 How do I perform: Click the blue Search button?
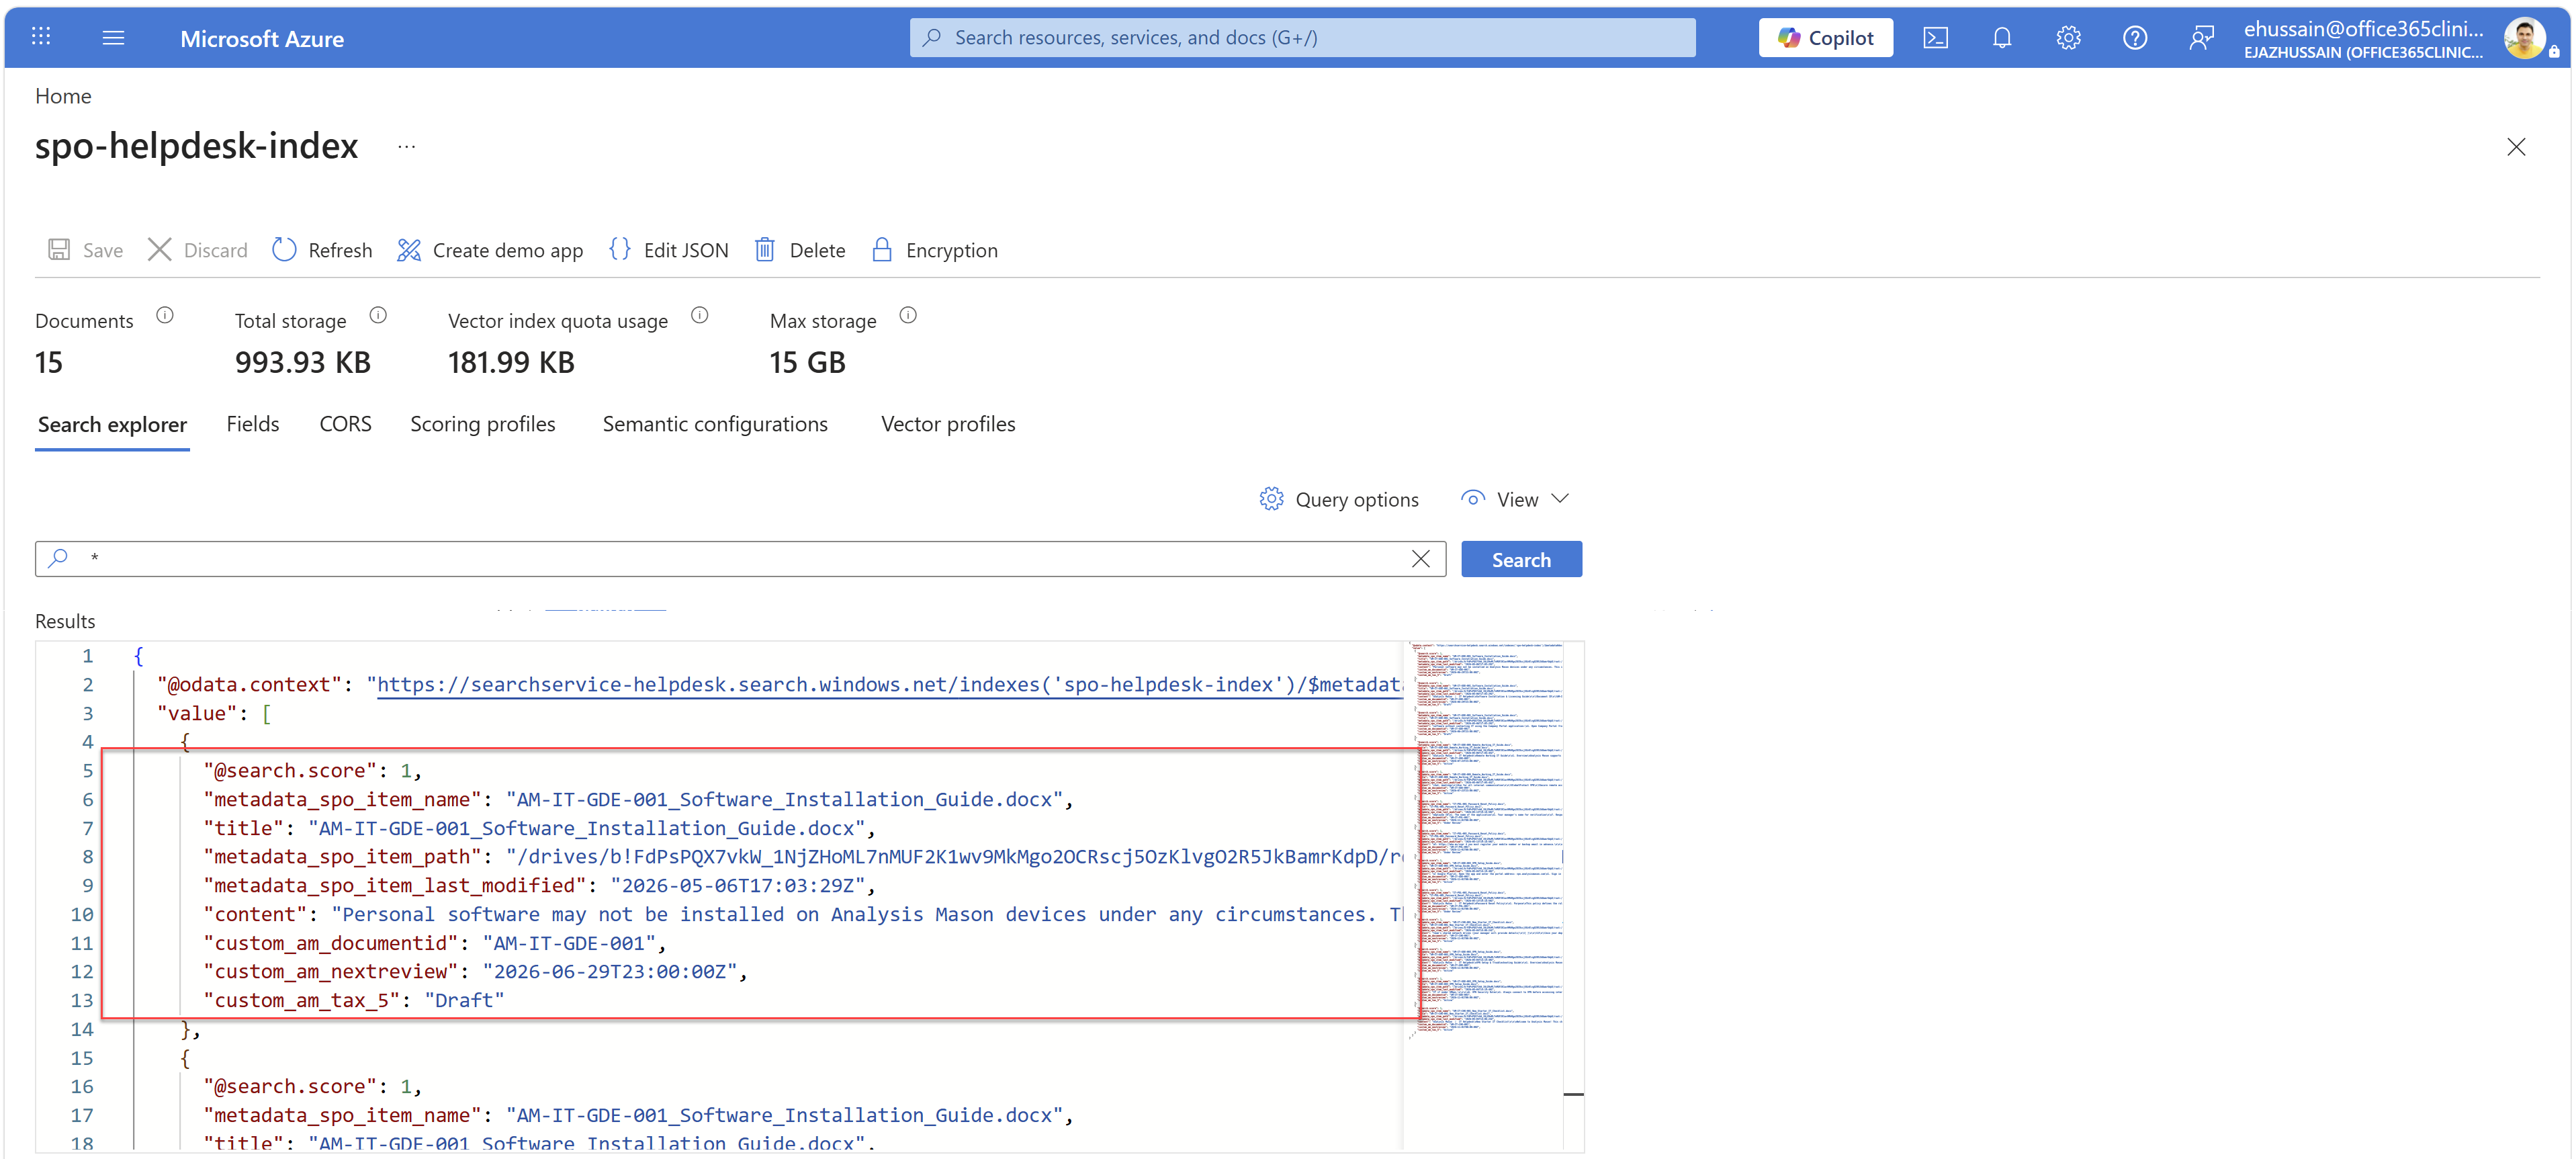[x=1521, y=559]
